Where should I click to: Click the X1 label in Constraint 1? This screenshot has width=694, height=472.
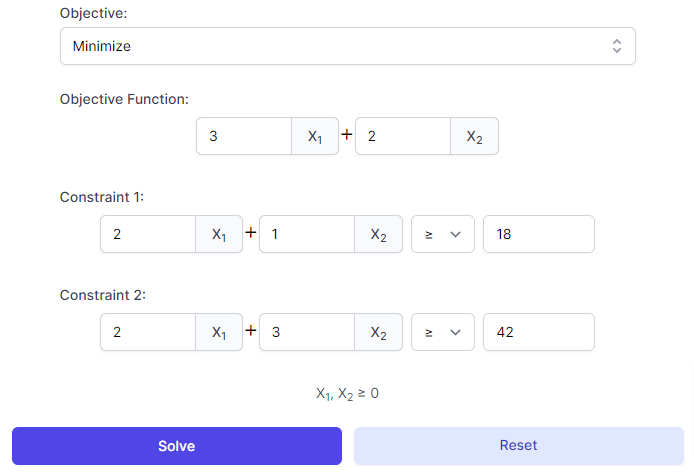(x=219, y=234)
